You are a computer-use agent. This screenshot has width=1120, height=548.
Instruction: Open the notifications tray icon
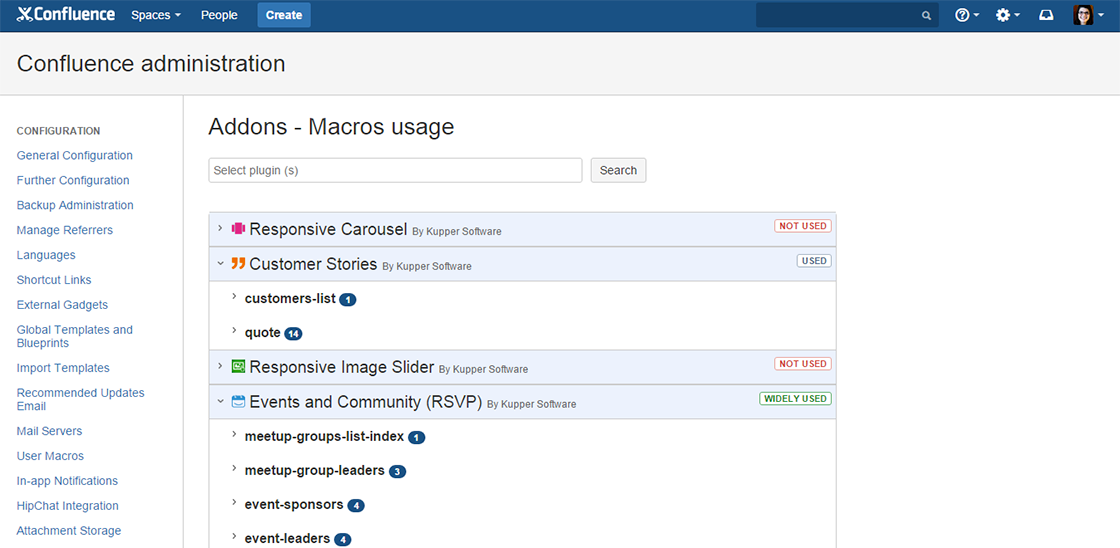pyautogui.click(x=1046, y=15)
